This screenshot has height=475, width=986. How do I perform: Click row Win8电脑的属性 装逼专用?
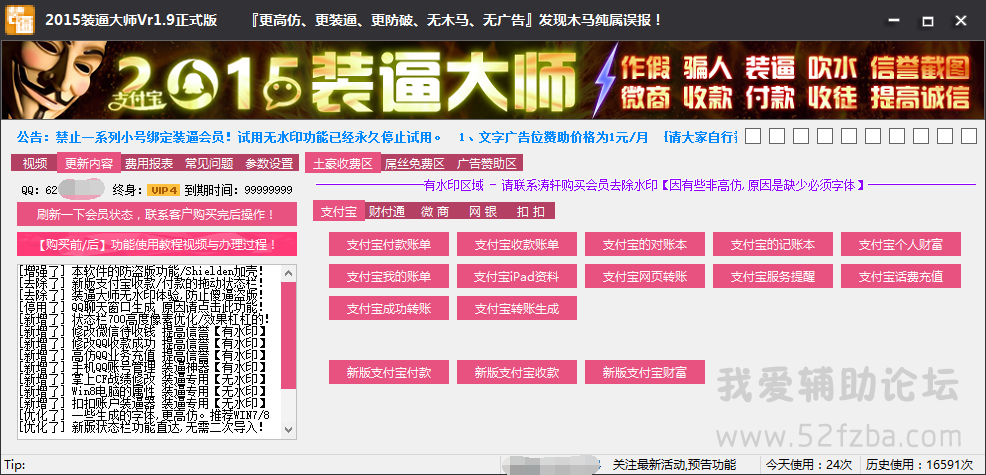coord(143,391)
